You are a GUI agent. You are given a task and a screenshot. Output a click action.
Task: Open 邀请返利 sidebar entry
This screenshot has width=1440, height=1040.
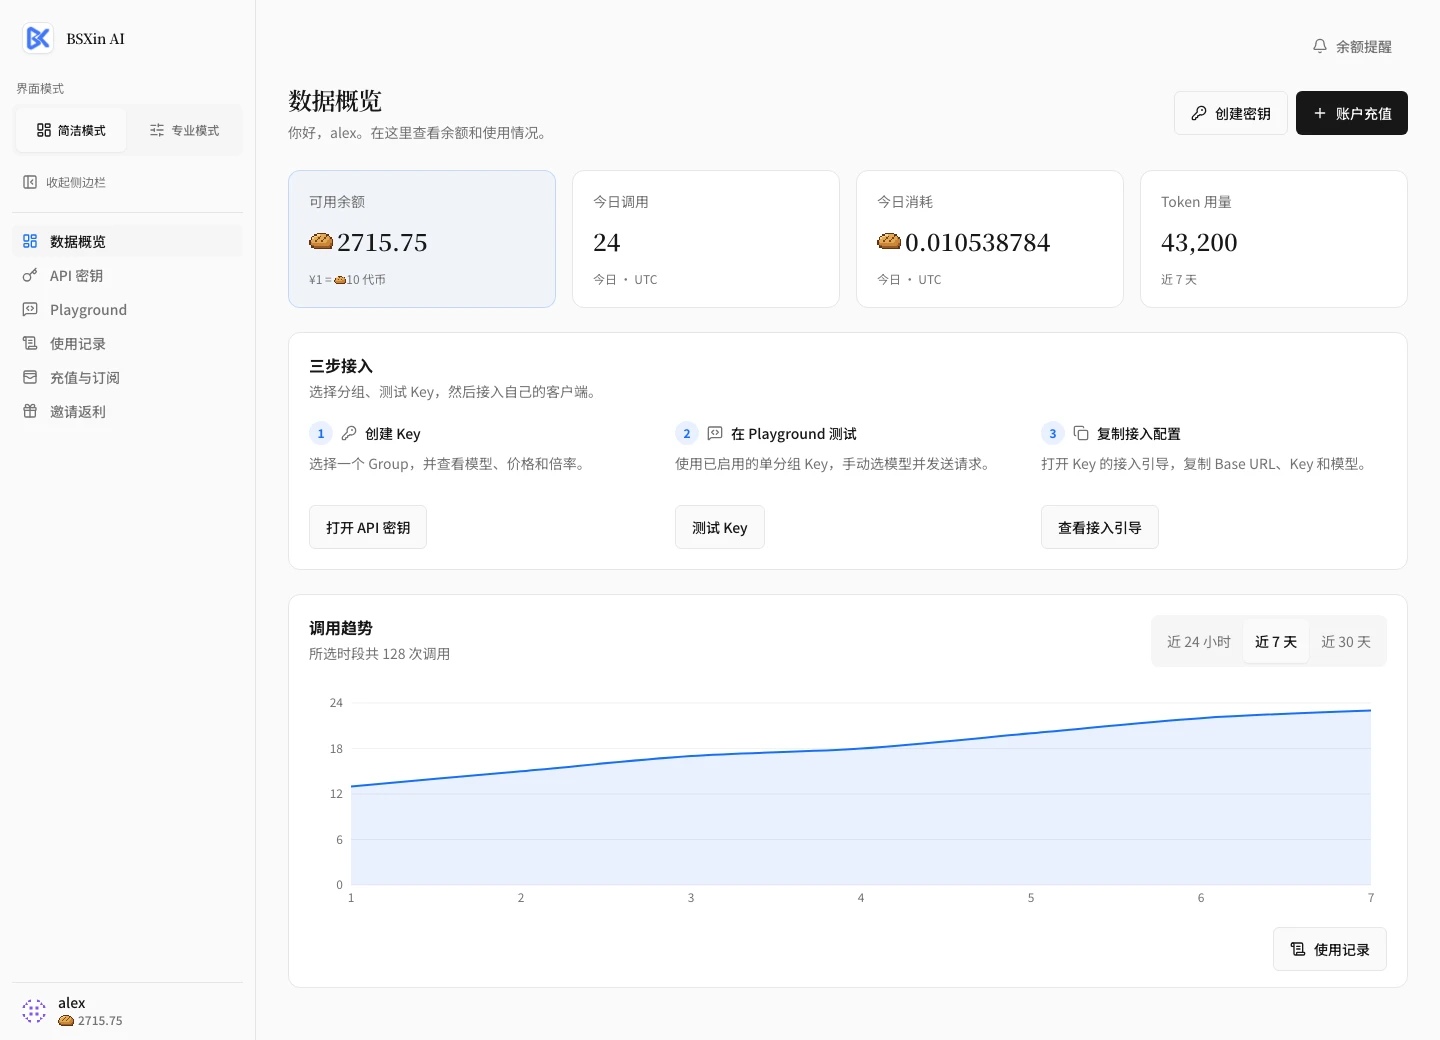pos(128,411)
